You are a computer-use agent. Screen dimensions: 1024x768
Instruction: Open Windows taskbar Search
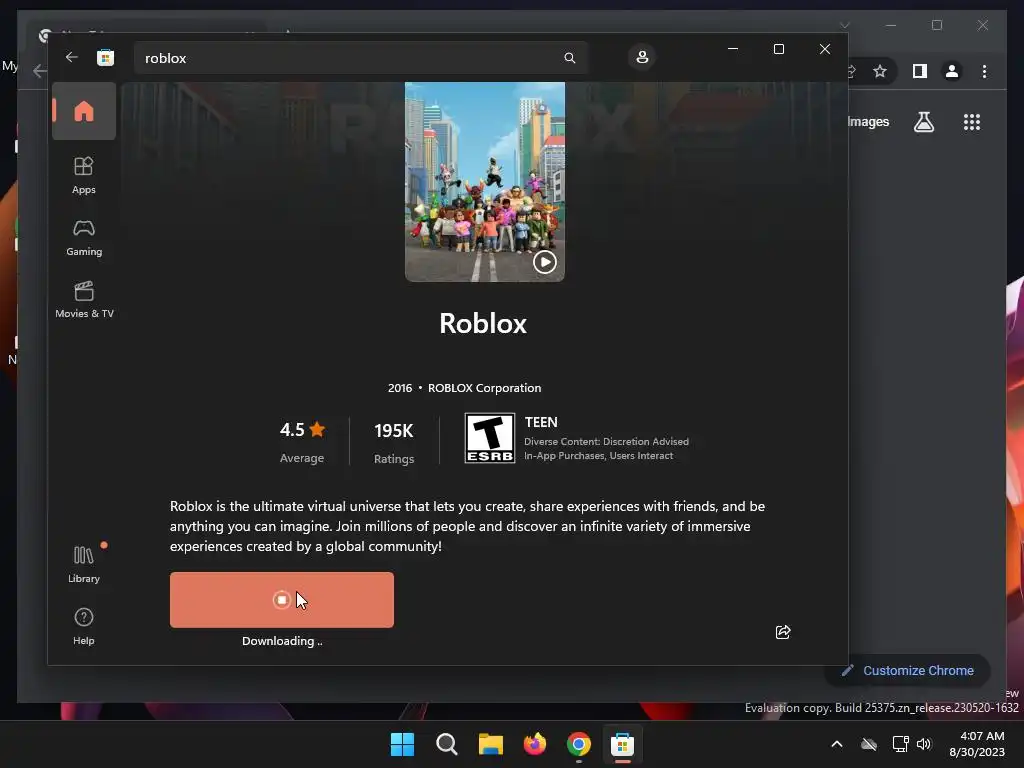447,744
